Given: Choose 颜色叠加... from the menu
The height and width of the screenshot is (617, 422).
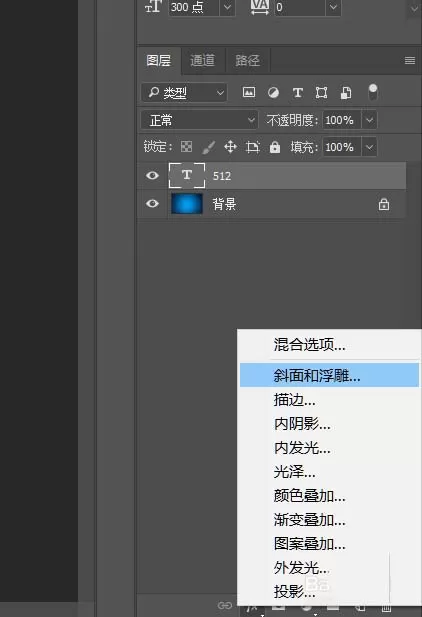Looking at the screenshot, I should coord(329,496).
